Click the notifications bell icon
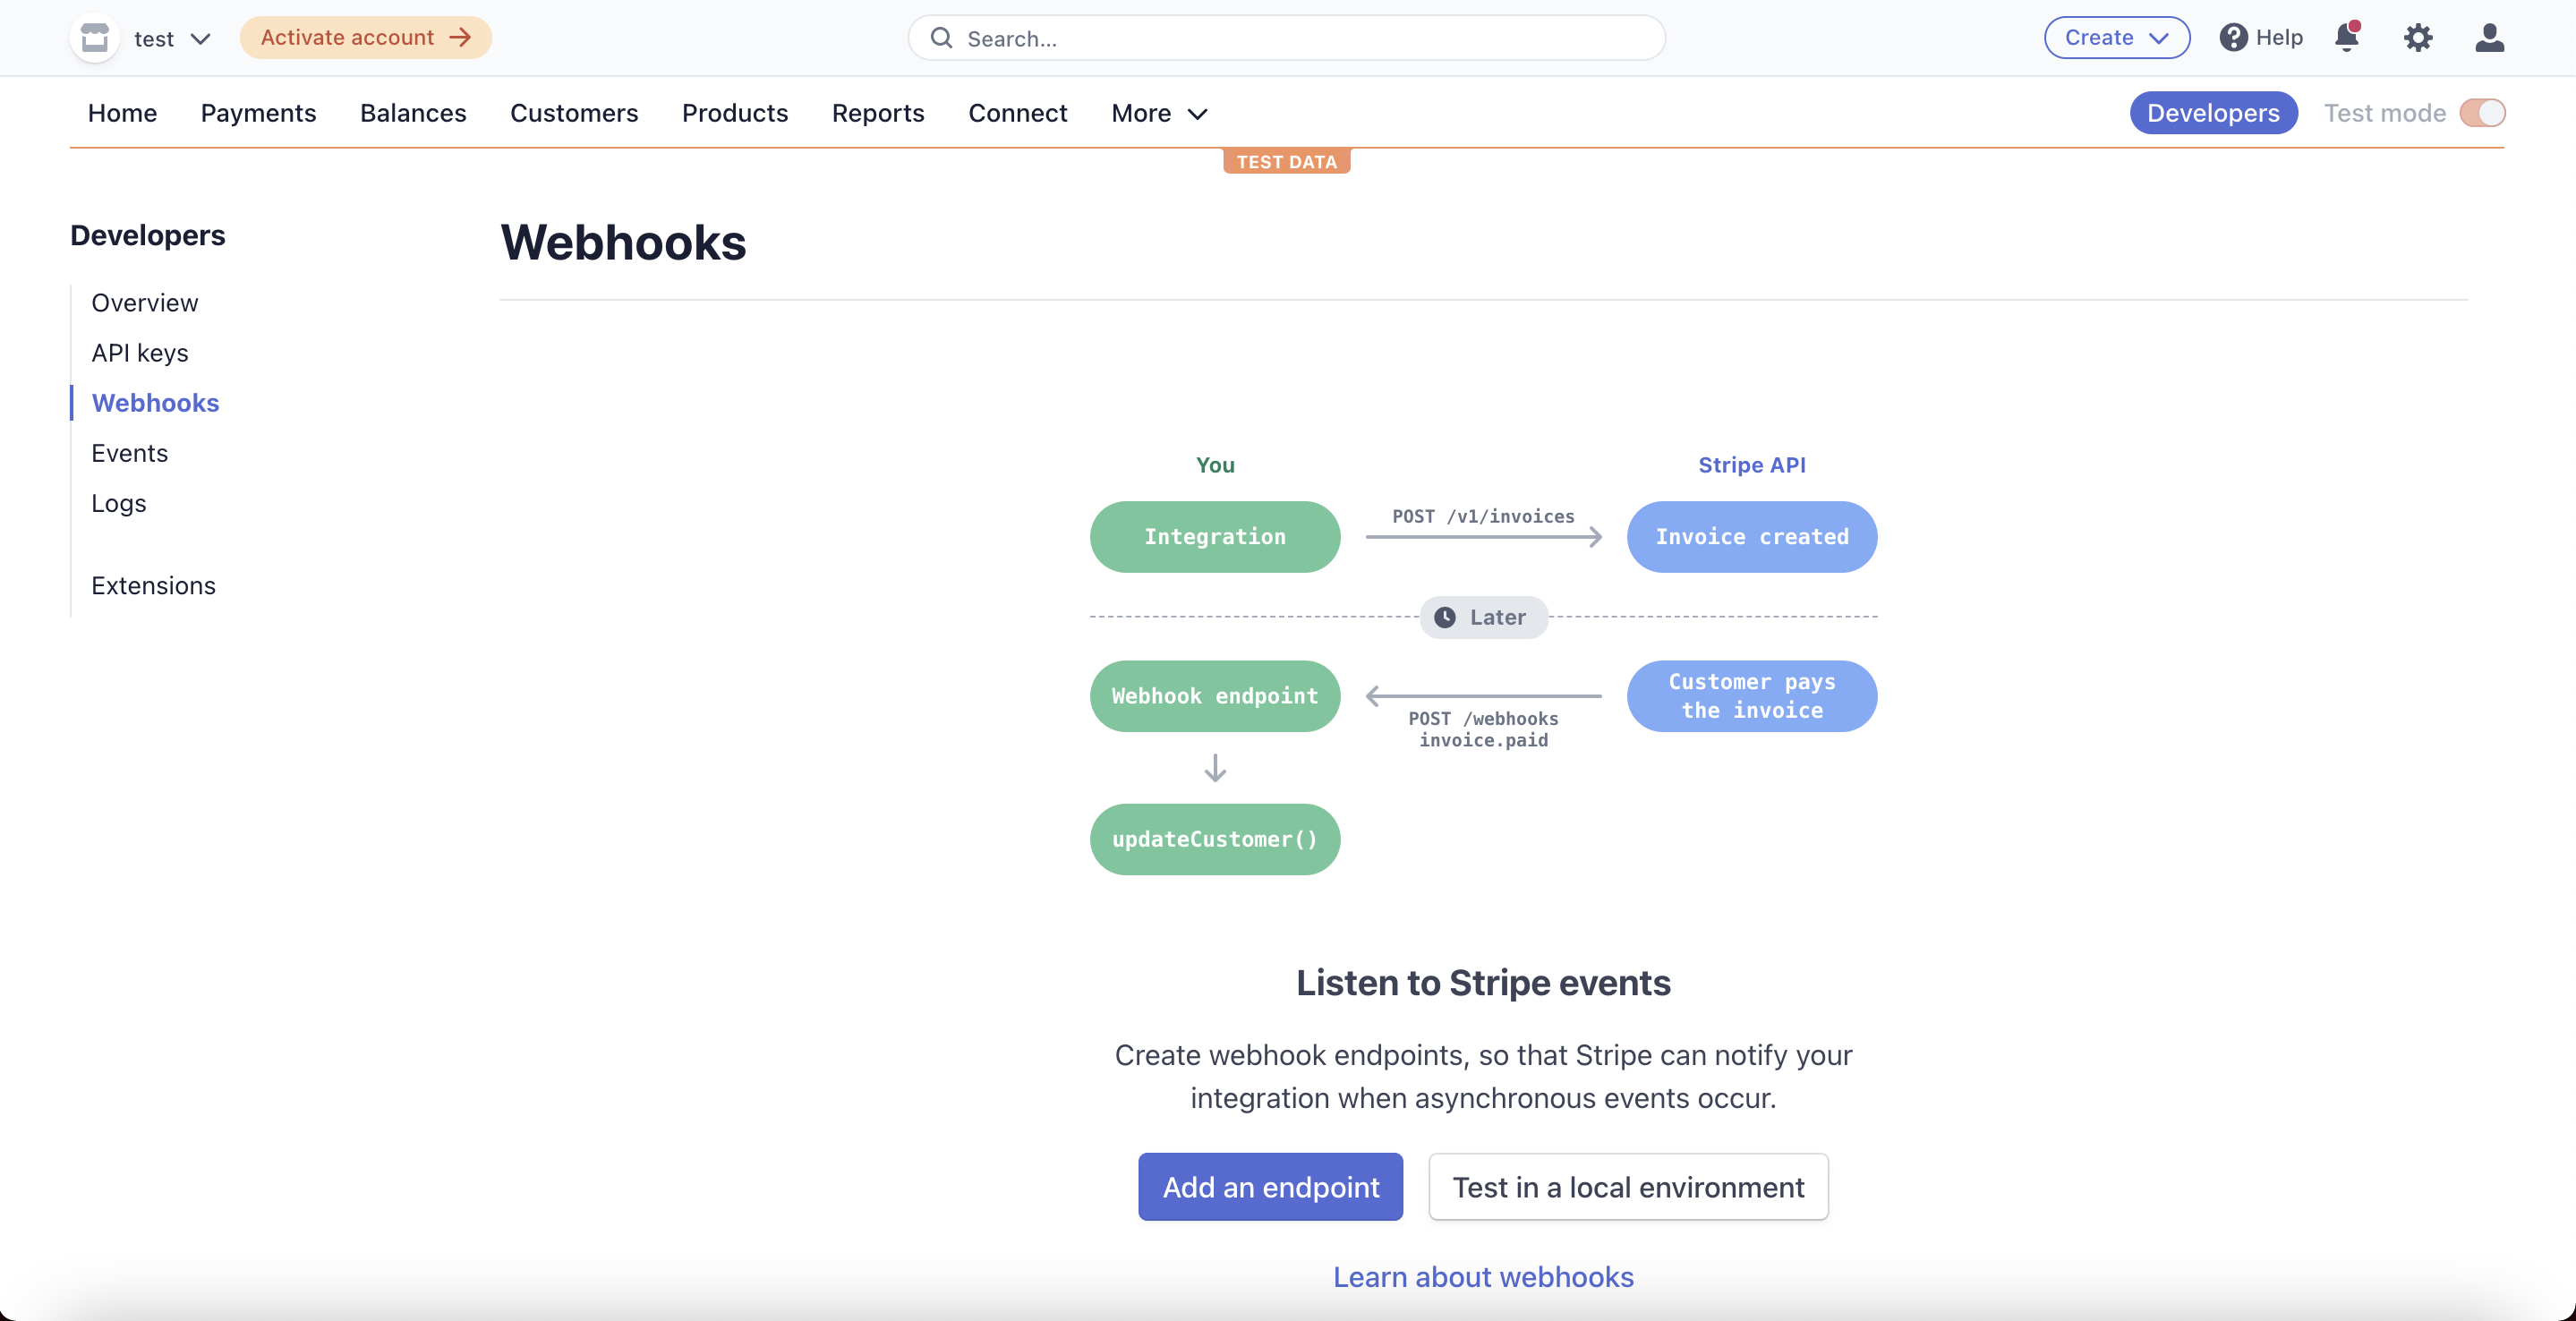2576x1321 pixels. (x=2346, y=38)
